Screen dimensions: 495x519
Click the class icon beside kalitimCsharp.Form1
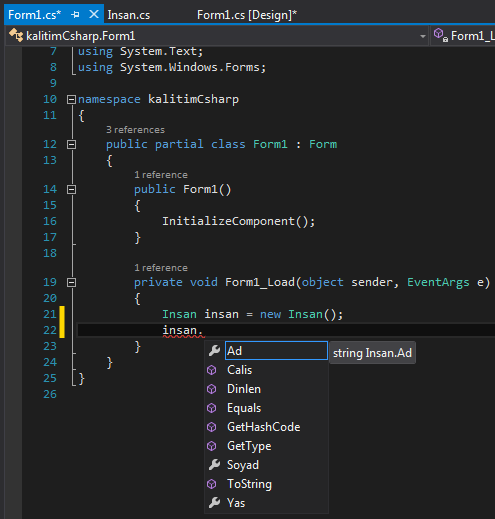[x=16, y=35]
